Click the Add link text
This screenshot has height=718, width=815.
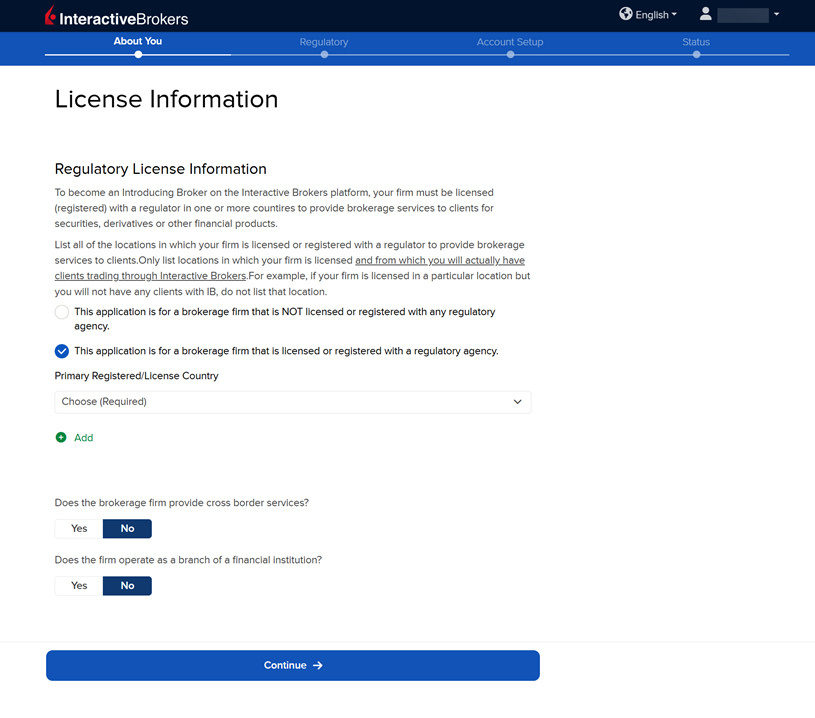pos(84,438)
